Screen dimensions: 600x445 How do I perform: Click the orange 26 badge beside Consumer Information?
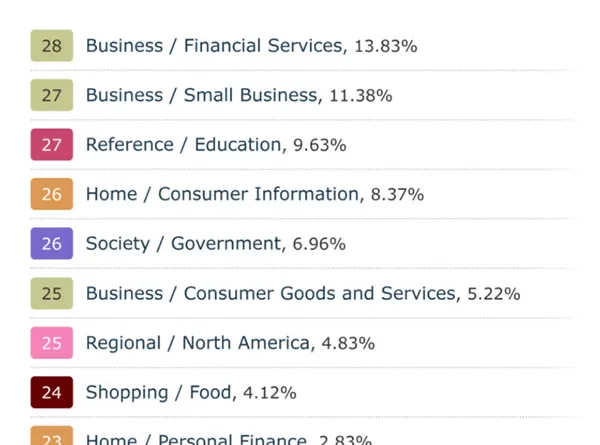[52, 194]
